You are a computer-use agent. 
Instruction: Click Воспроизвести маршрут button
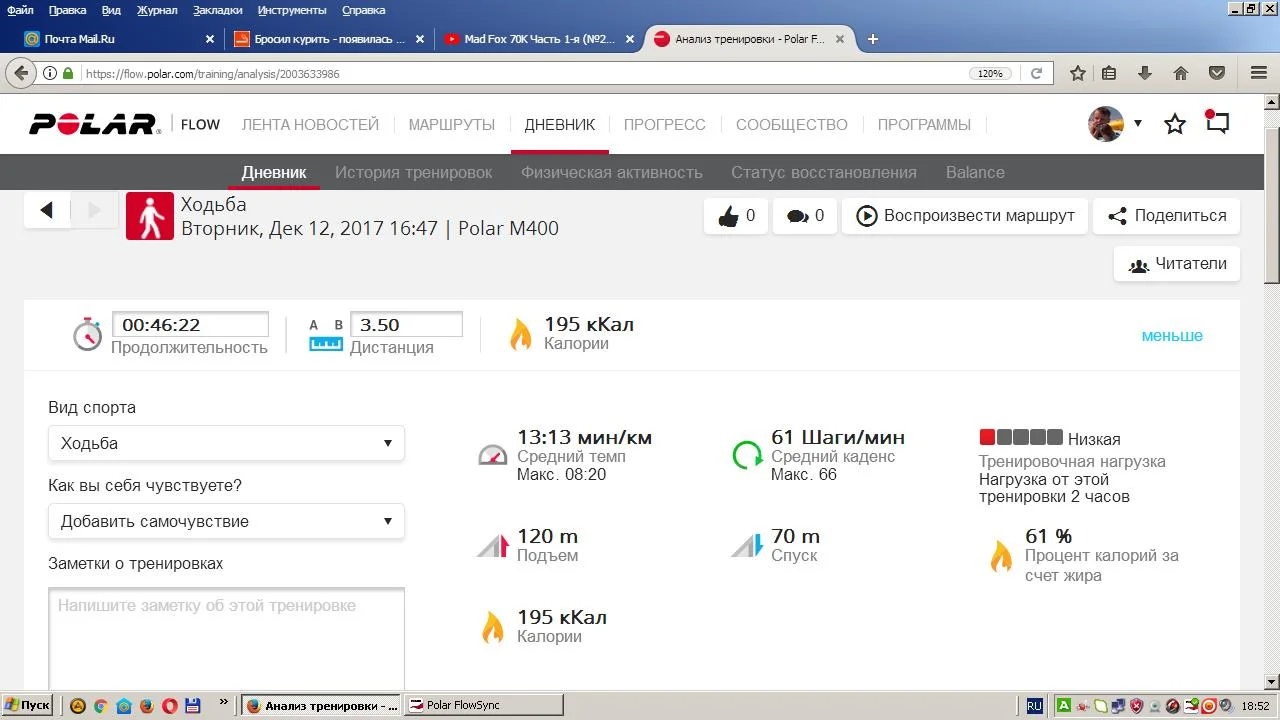pyautogui.click(x=965, y=216)
